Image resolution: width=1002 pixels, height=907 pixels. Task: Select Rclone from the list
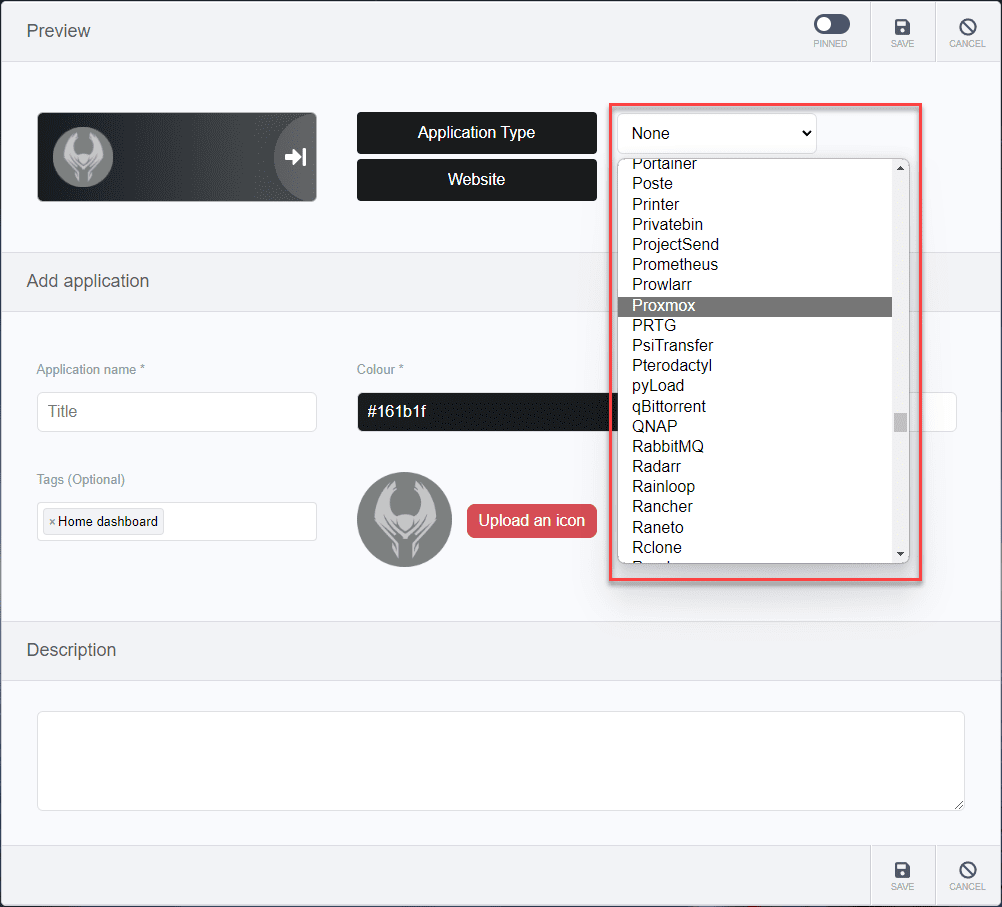point(755,548)
